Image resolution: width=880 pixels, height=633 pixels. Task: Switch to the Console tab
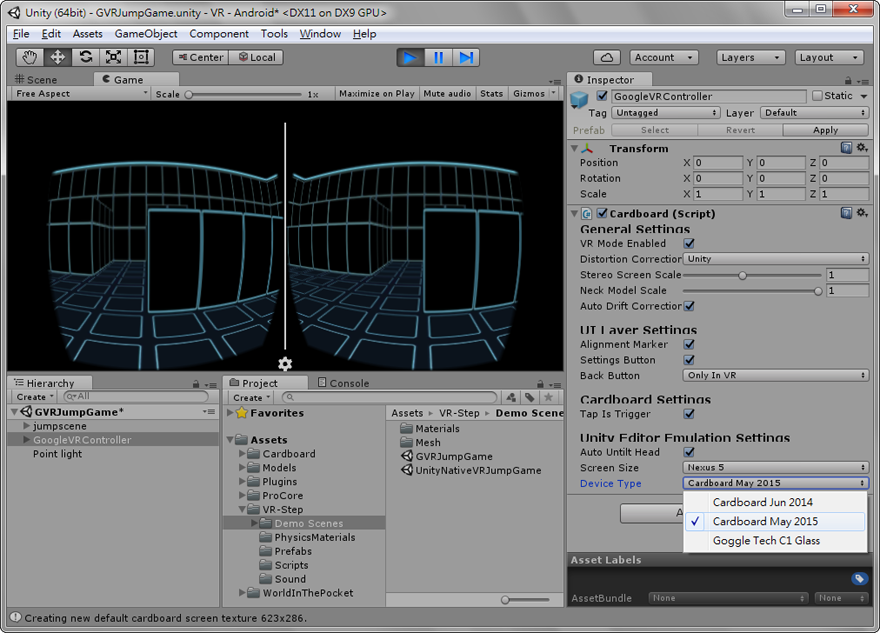(343, 383)
